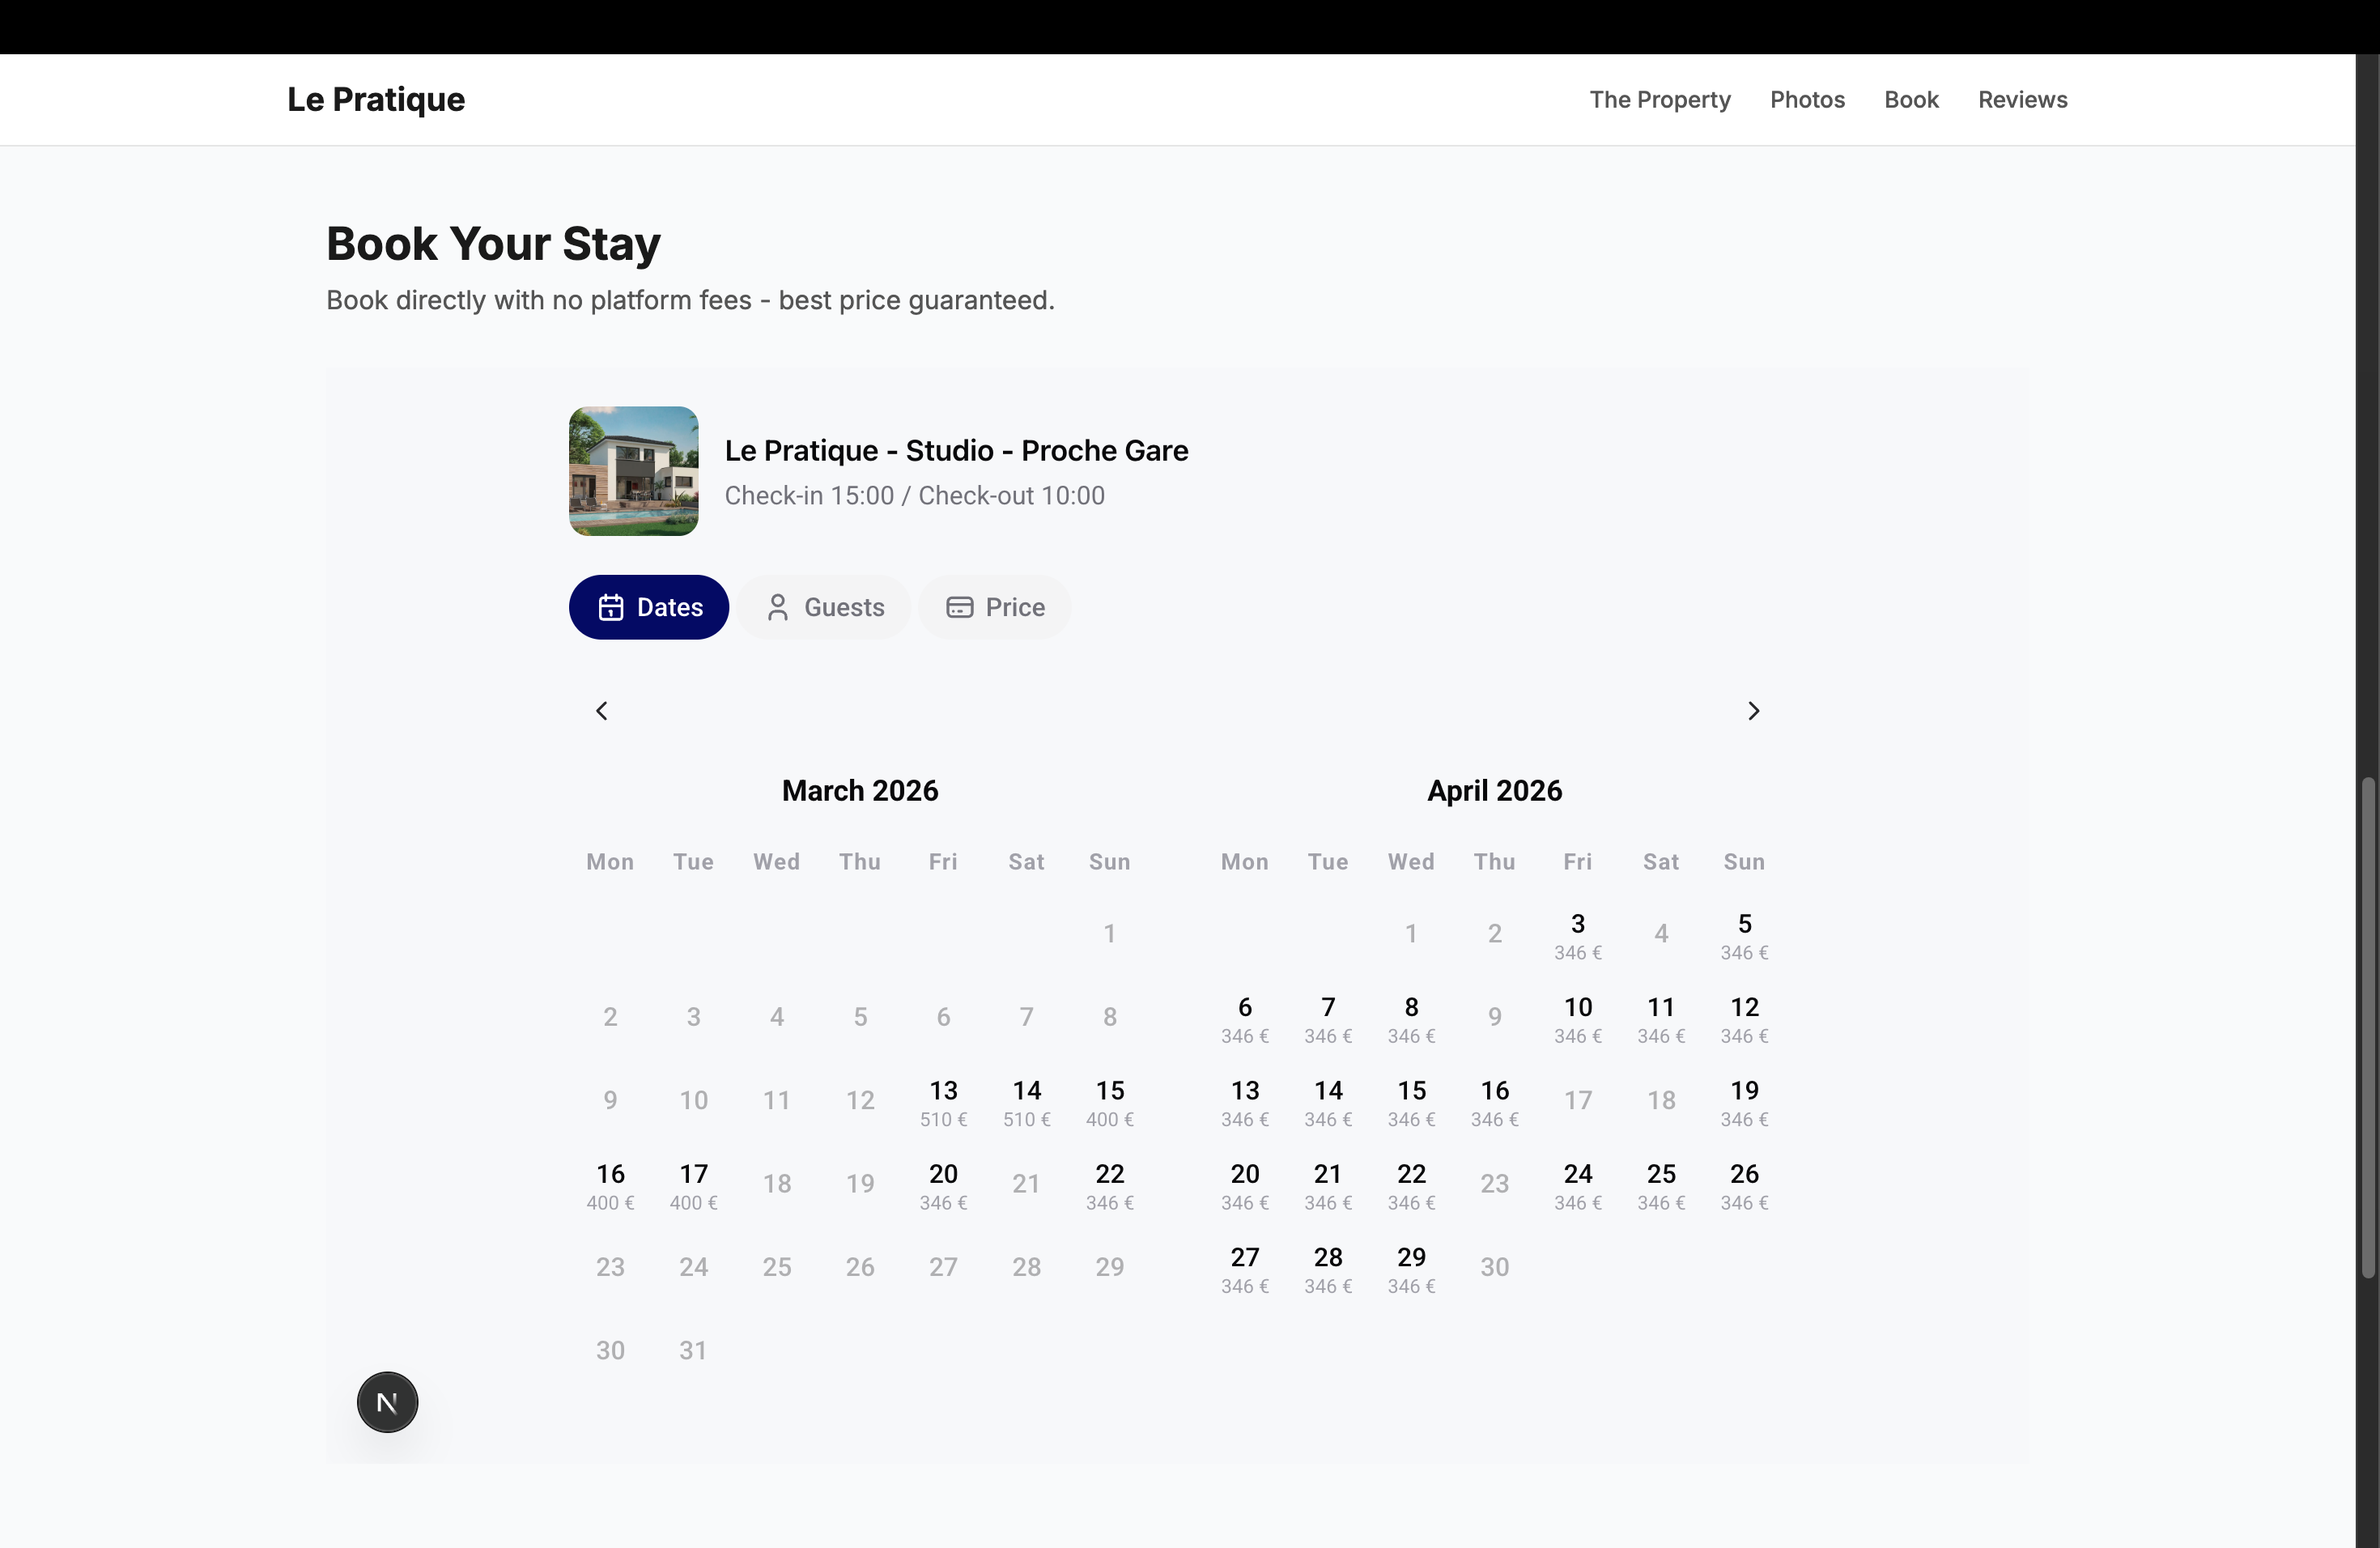Select April 3 in the calendar
2380x1548 pixels.
1578,935
